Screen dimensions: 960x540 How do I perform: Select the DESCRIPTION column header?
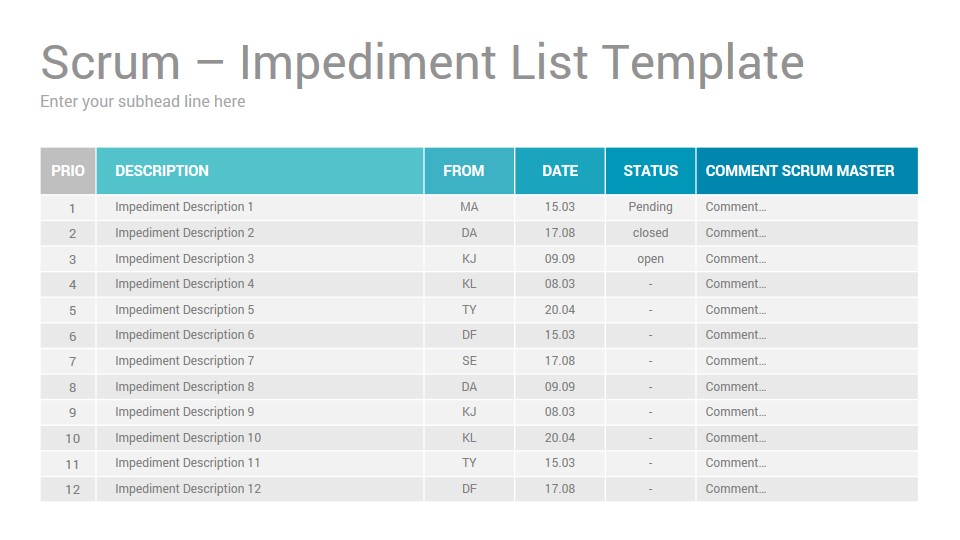click(260, 171)
